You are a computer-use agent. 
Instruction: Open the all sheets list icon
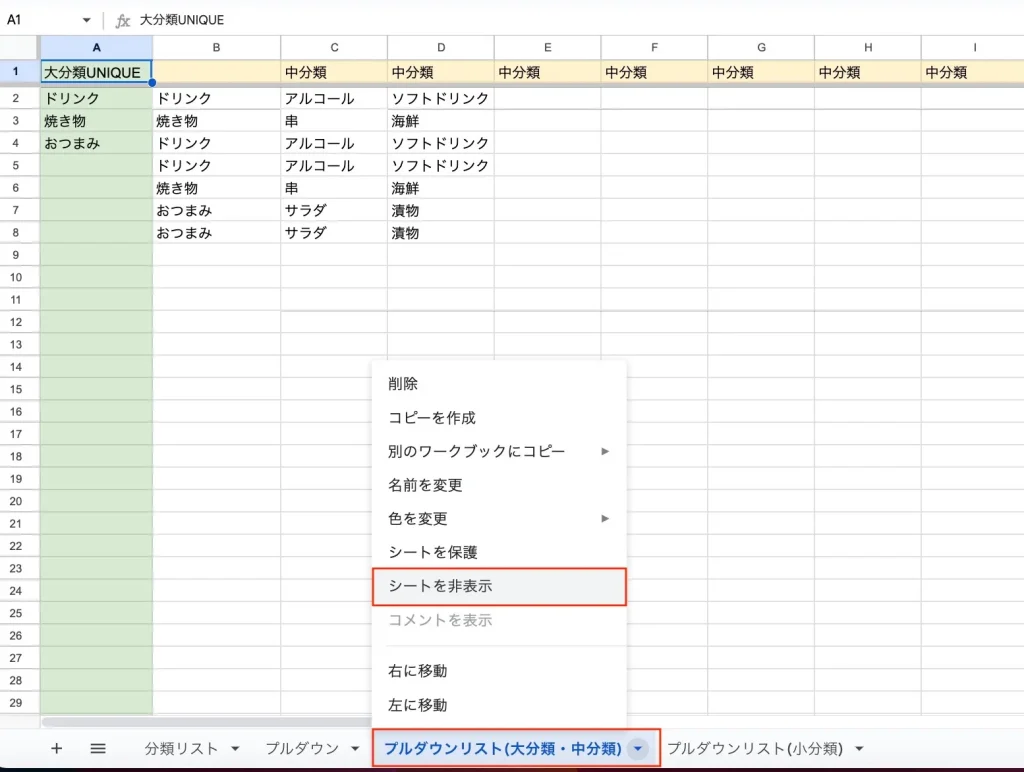[98, 748]
